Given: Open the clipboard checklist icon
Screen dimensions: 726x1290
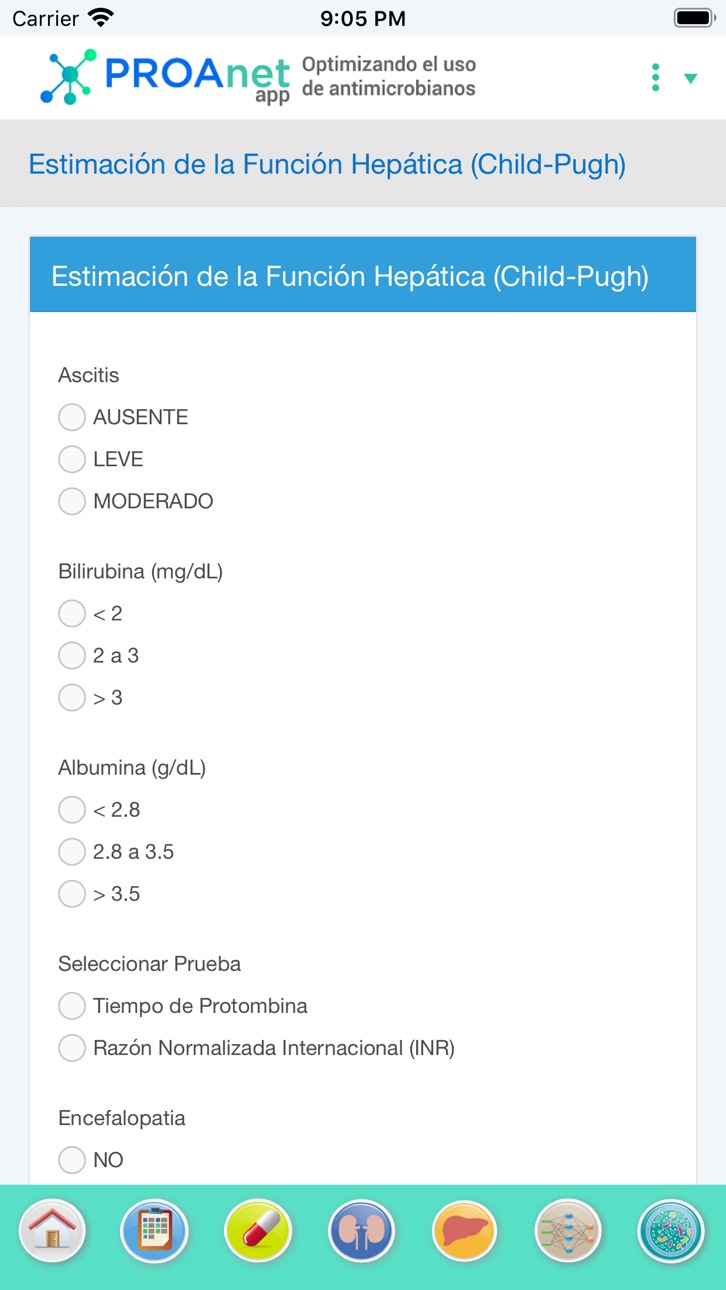Looking at the screenshot, I should [154, 1231].
